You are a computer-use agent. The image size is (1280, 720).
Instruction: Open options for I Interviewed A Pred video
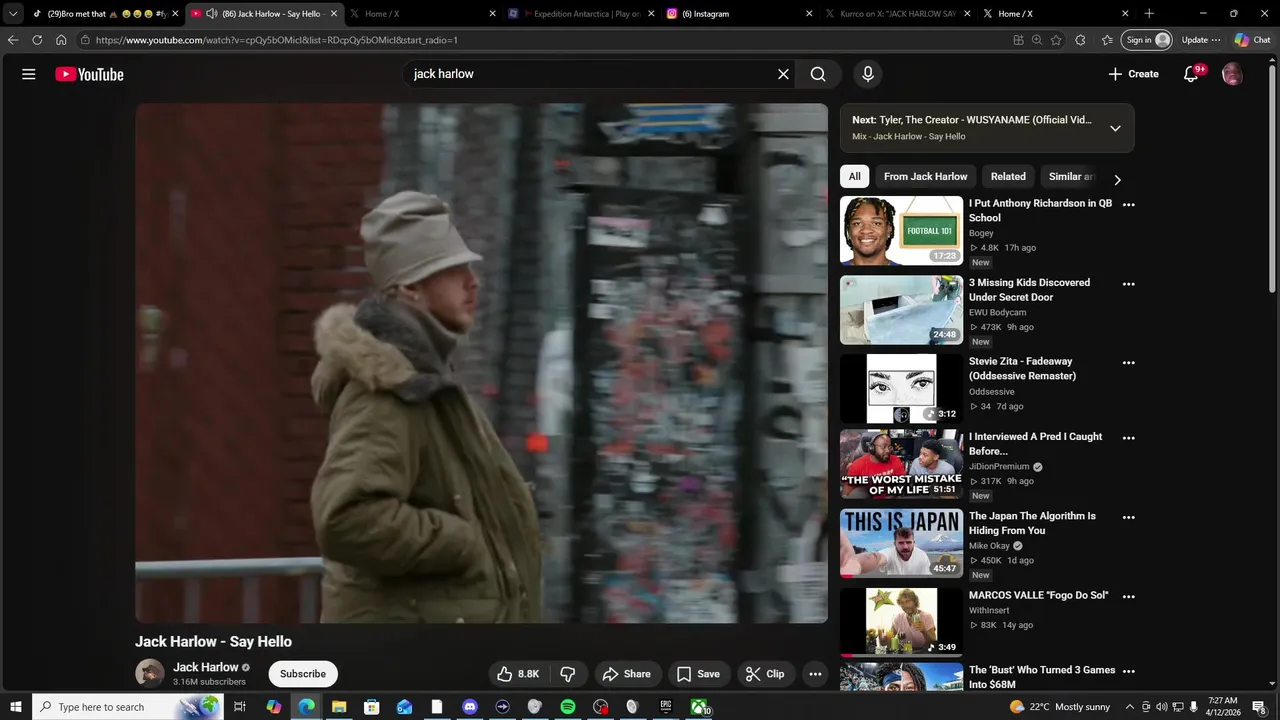point(1129,438)
